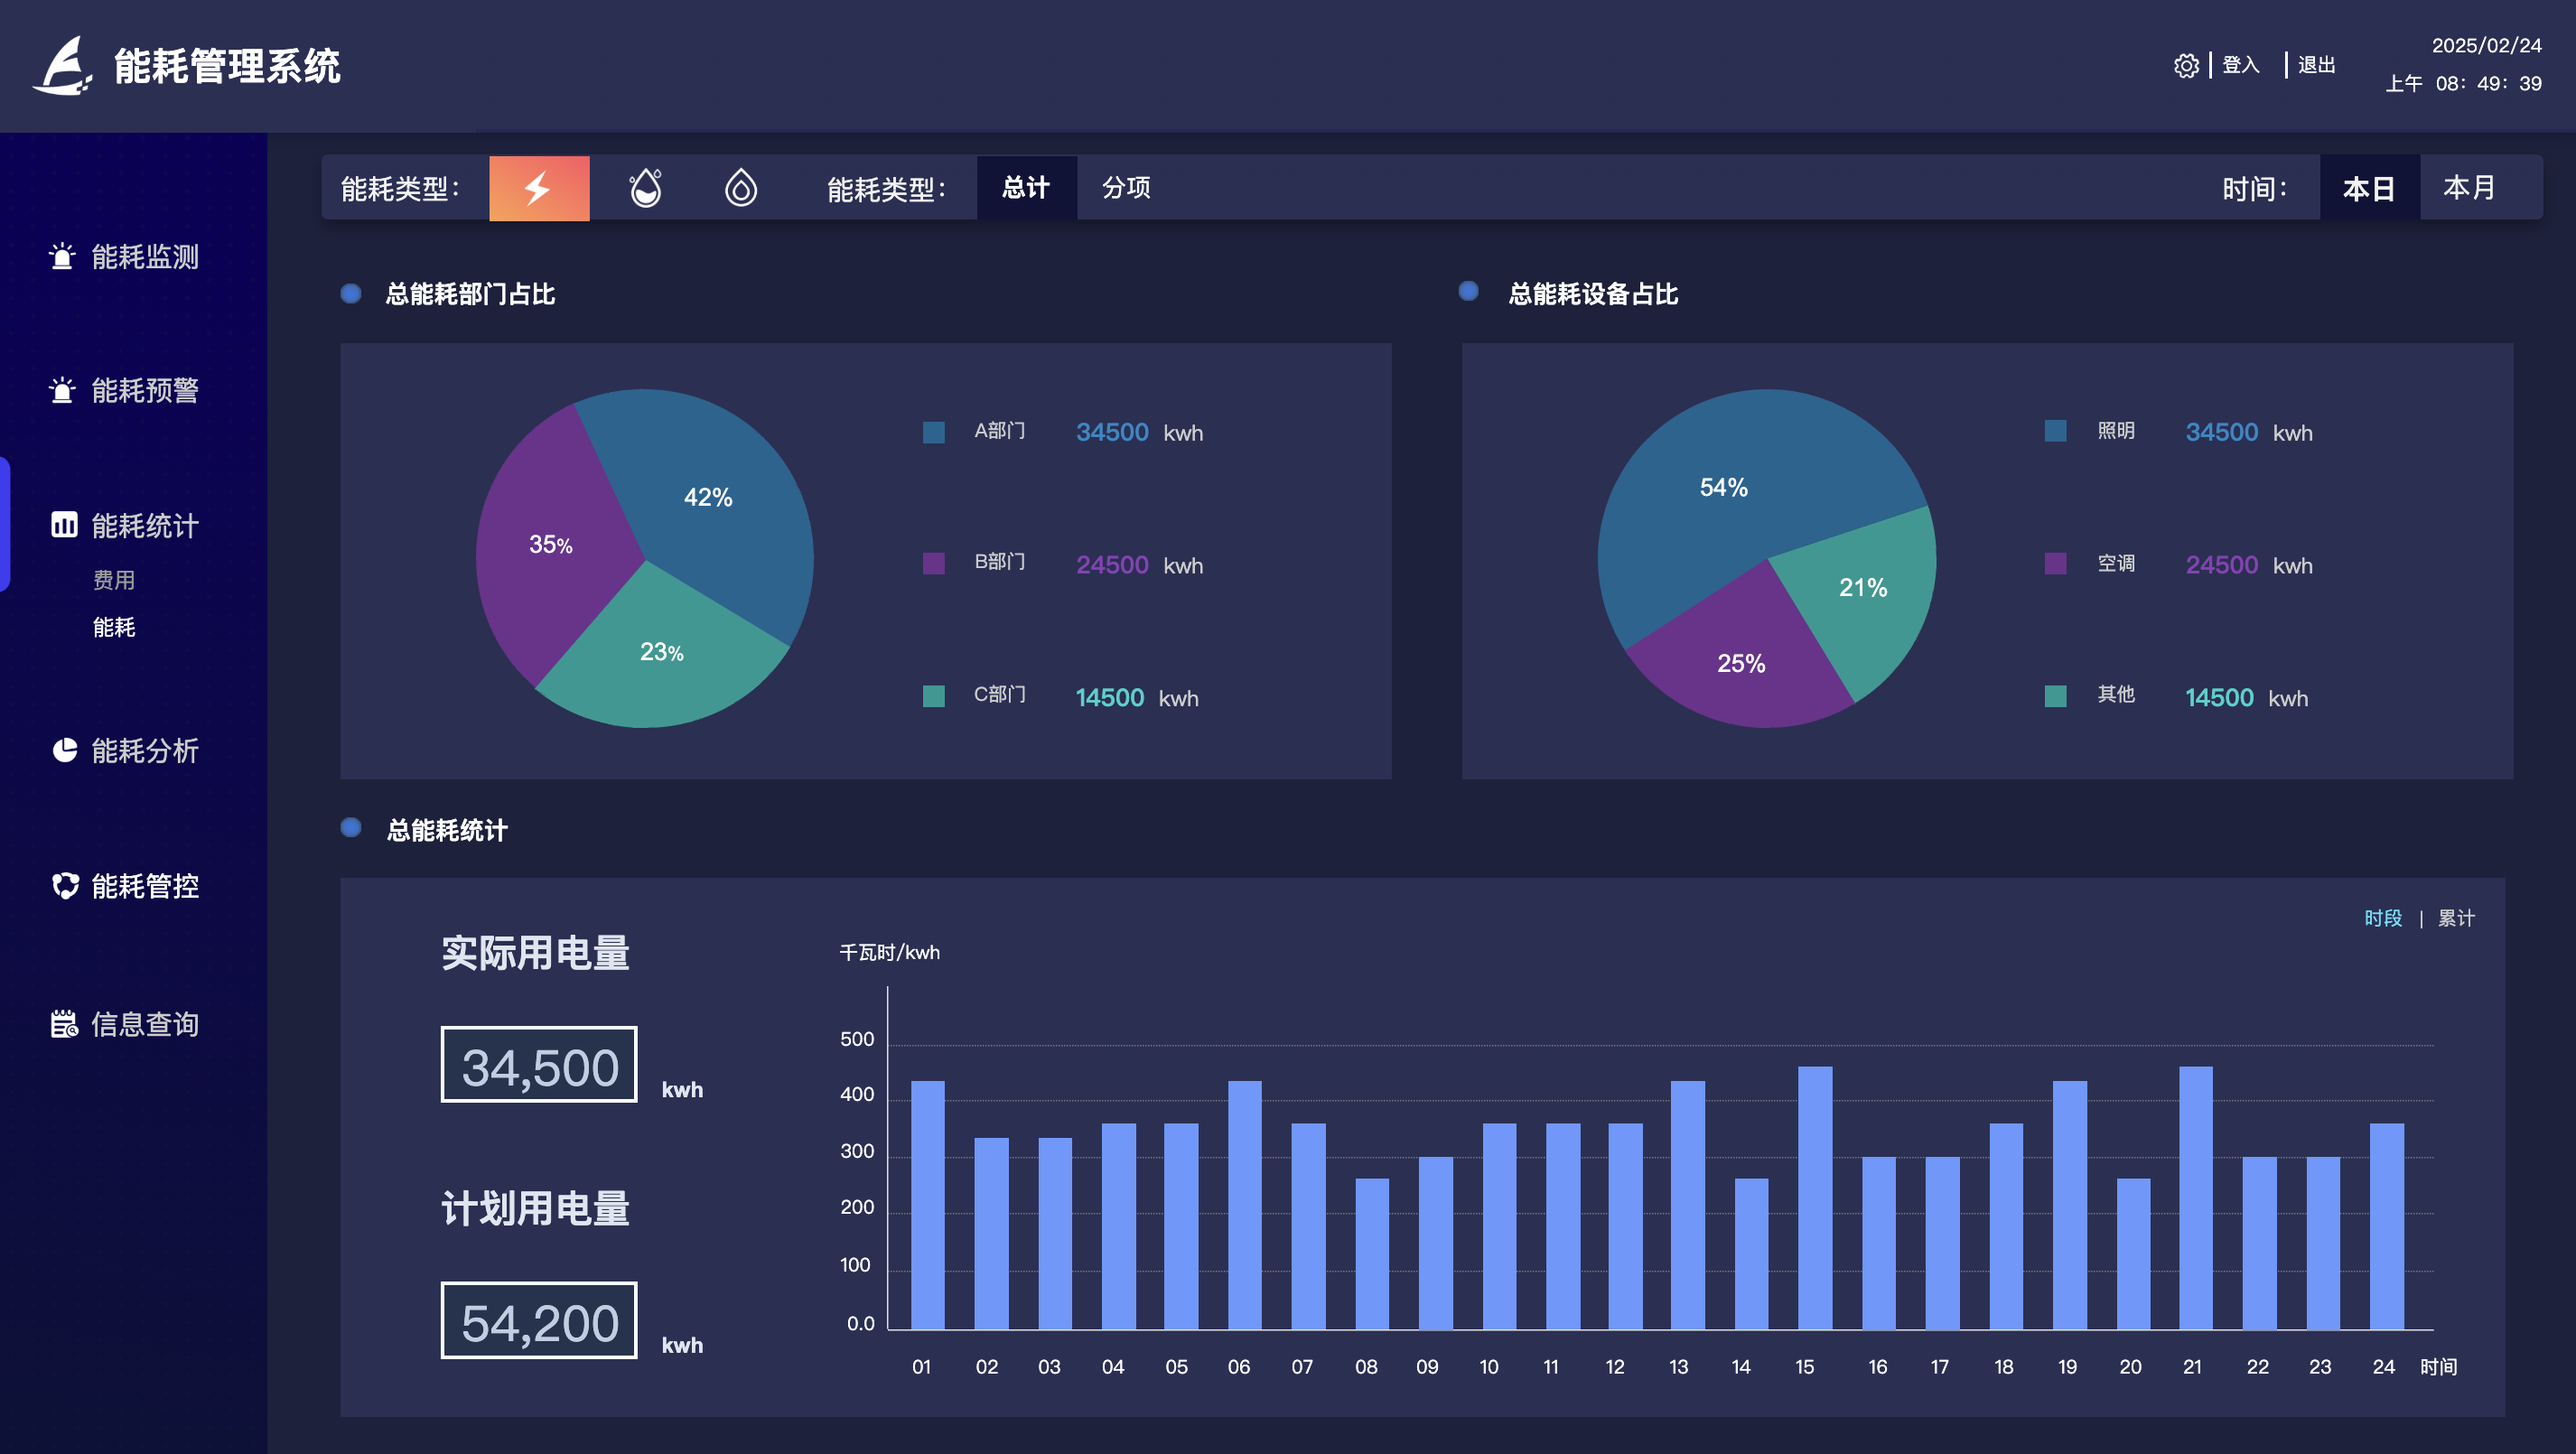Select the water droplet energy type icon
The image size is (2576, 1454).
(645, 188)
